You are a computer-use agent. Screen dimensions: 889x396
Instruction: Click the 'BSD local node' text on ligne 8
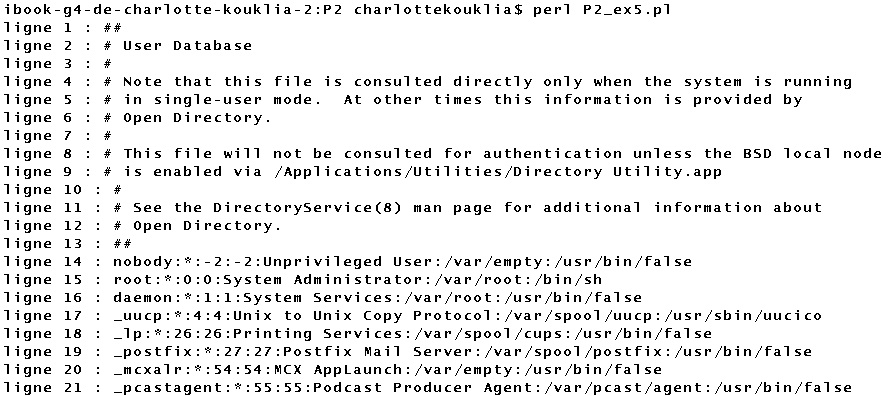click(812, 154)
